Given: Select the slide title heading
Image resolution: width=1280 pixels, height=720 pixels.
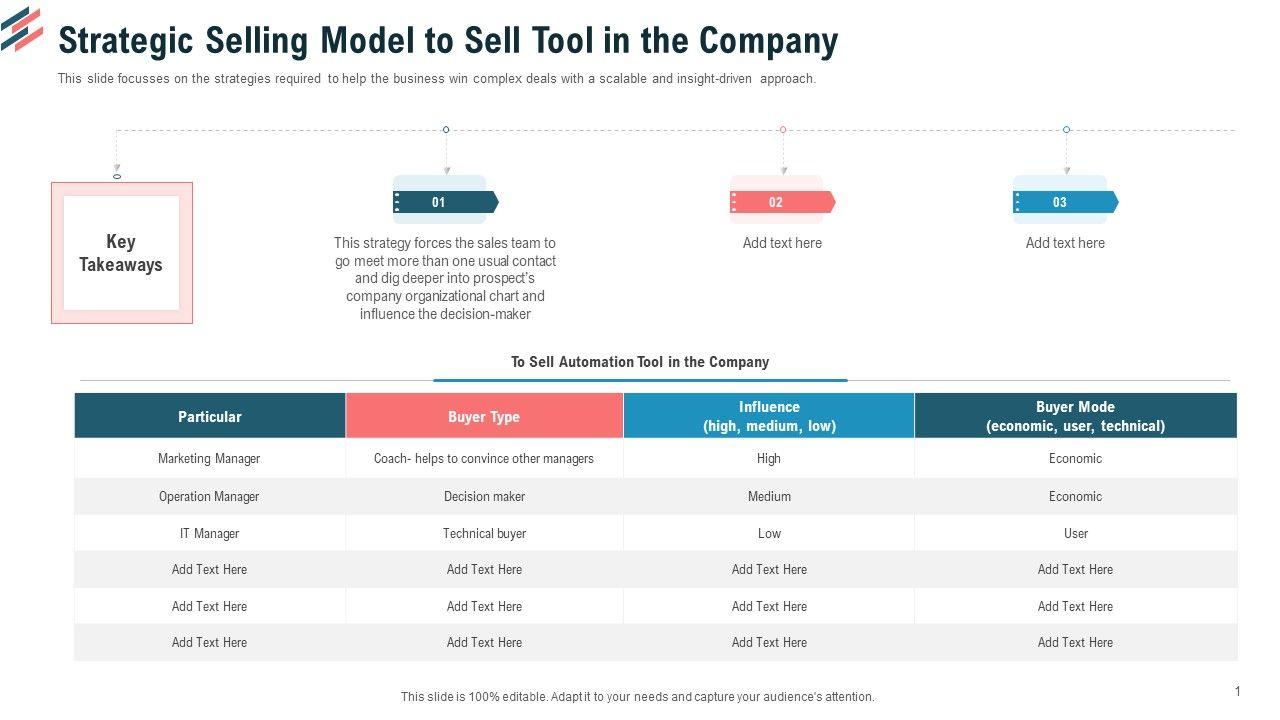Looking at the screenshot, I should pyautogui.click(x=448, y=41).
